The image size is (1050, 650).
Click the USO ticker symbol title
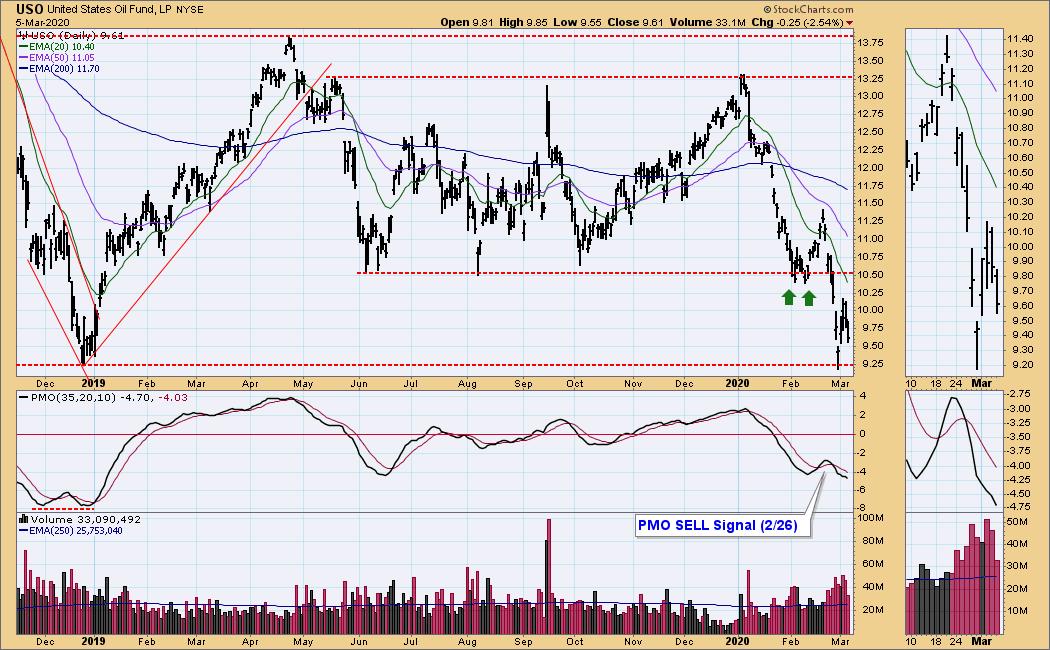(x=30, y=9)
